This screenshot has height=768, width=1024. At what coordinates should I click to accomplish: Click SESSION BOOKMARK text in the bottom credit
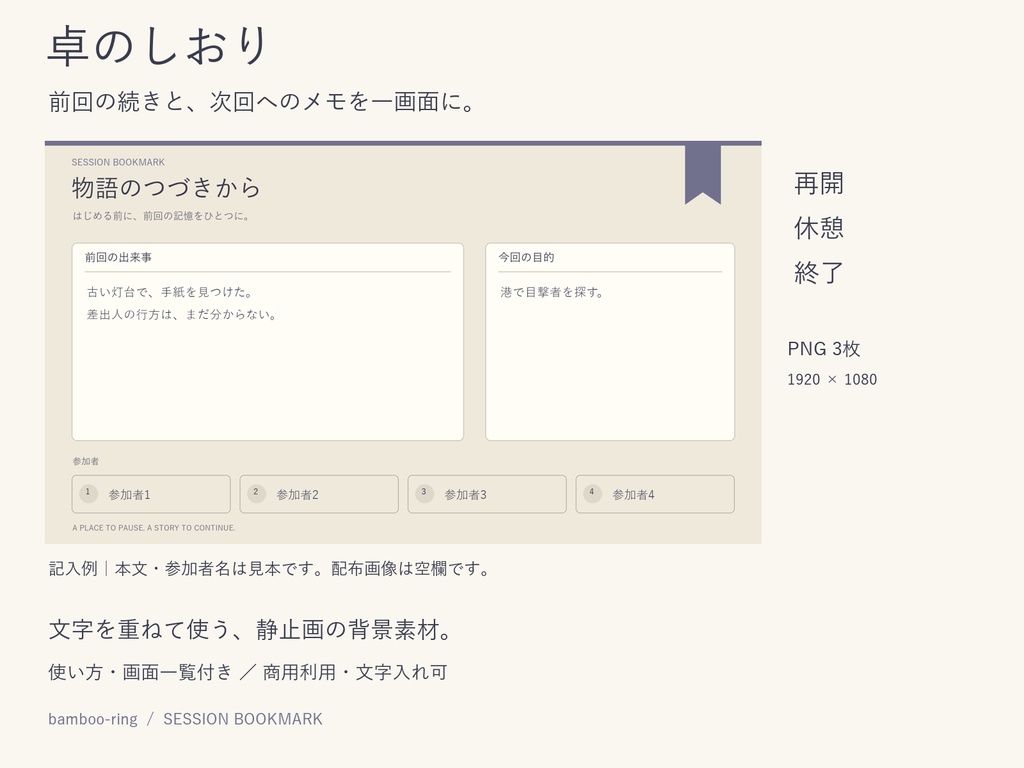pos(243,719)
